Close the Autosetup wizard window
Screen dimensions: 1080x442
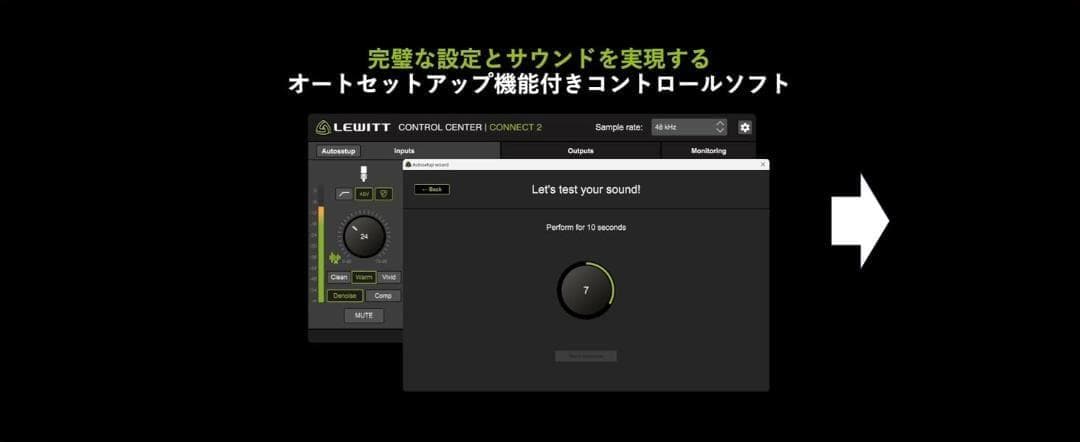[762, 165]
